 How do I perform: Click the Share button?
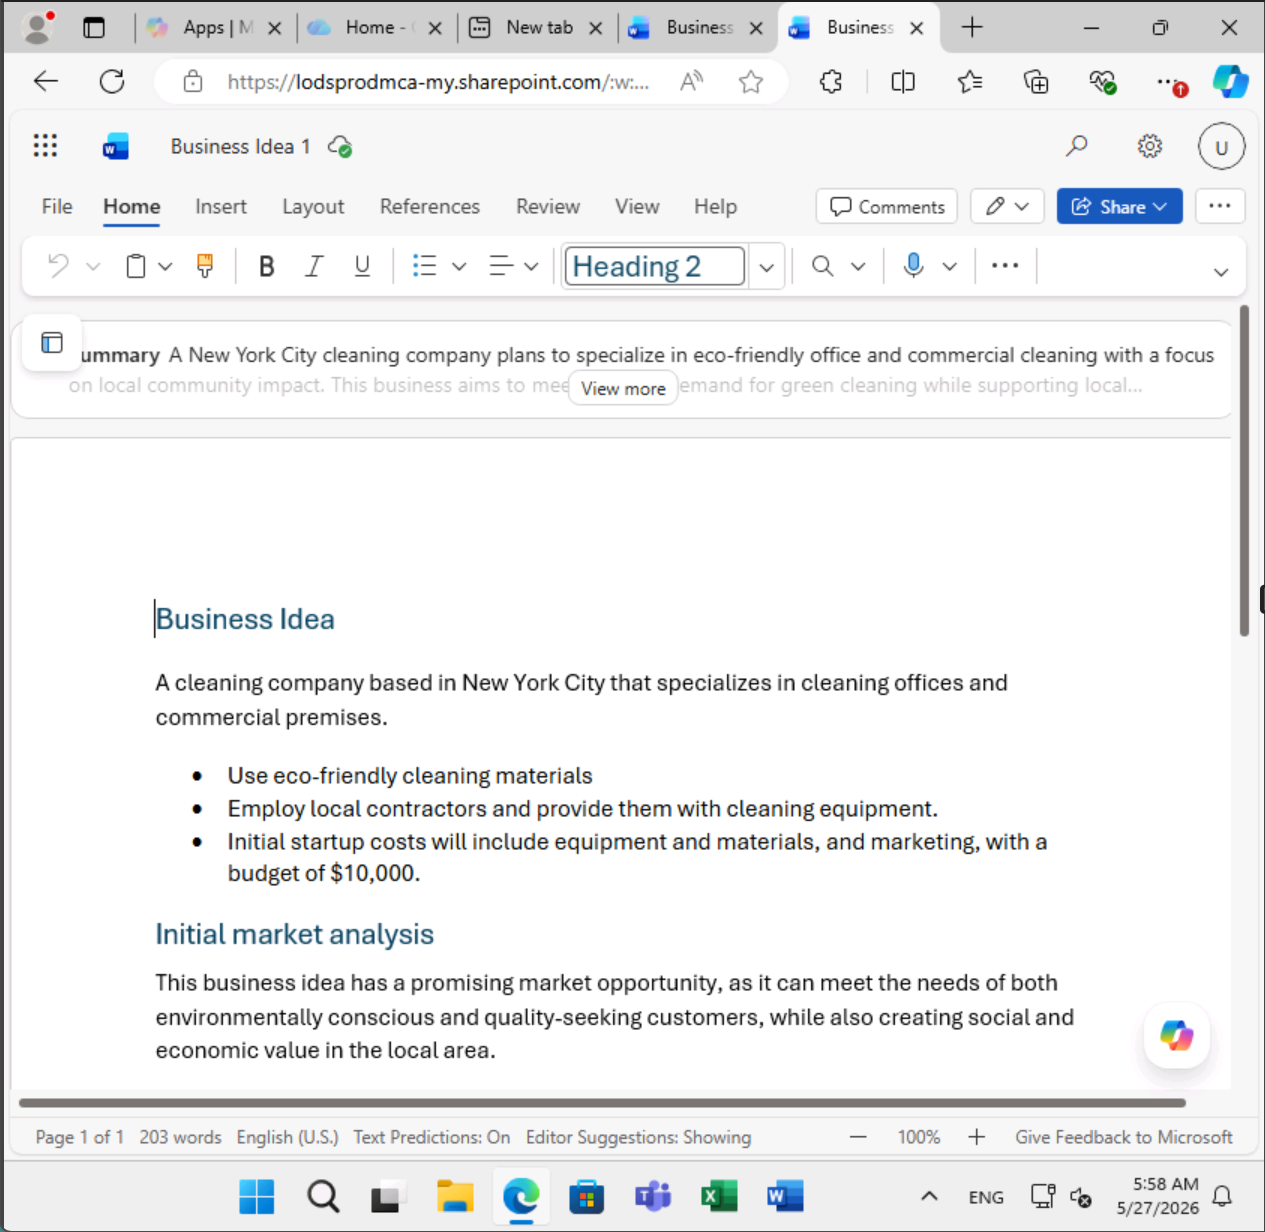[1120, 206]
